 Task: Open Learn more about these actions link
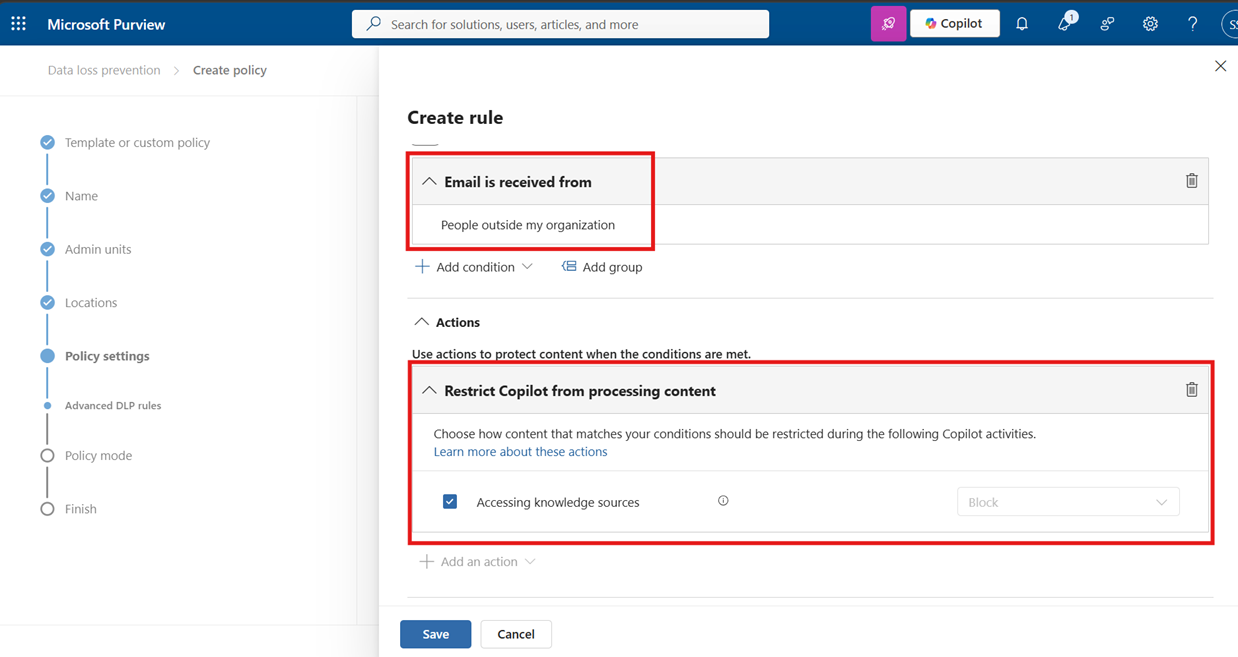(520, 452)
